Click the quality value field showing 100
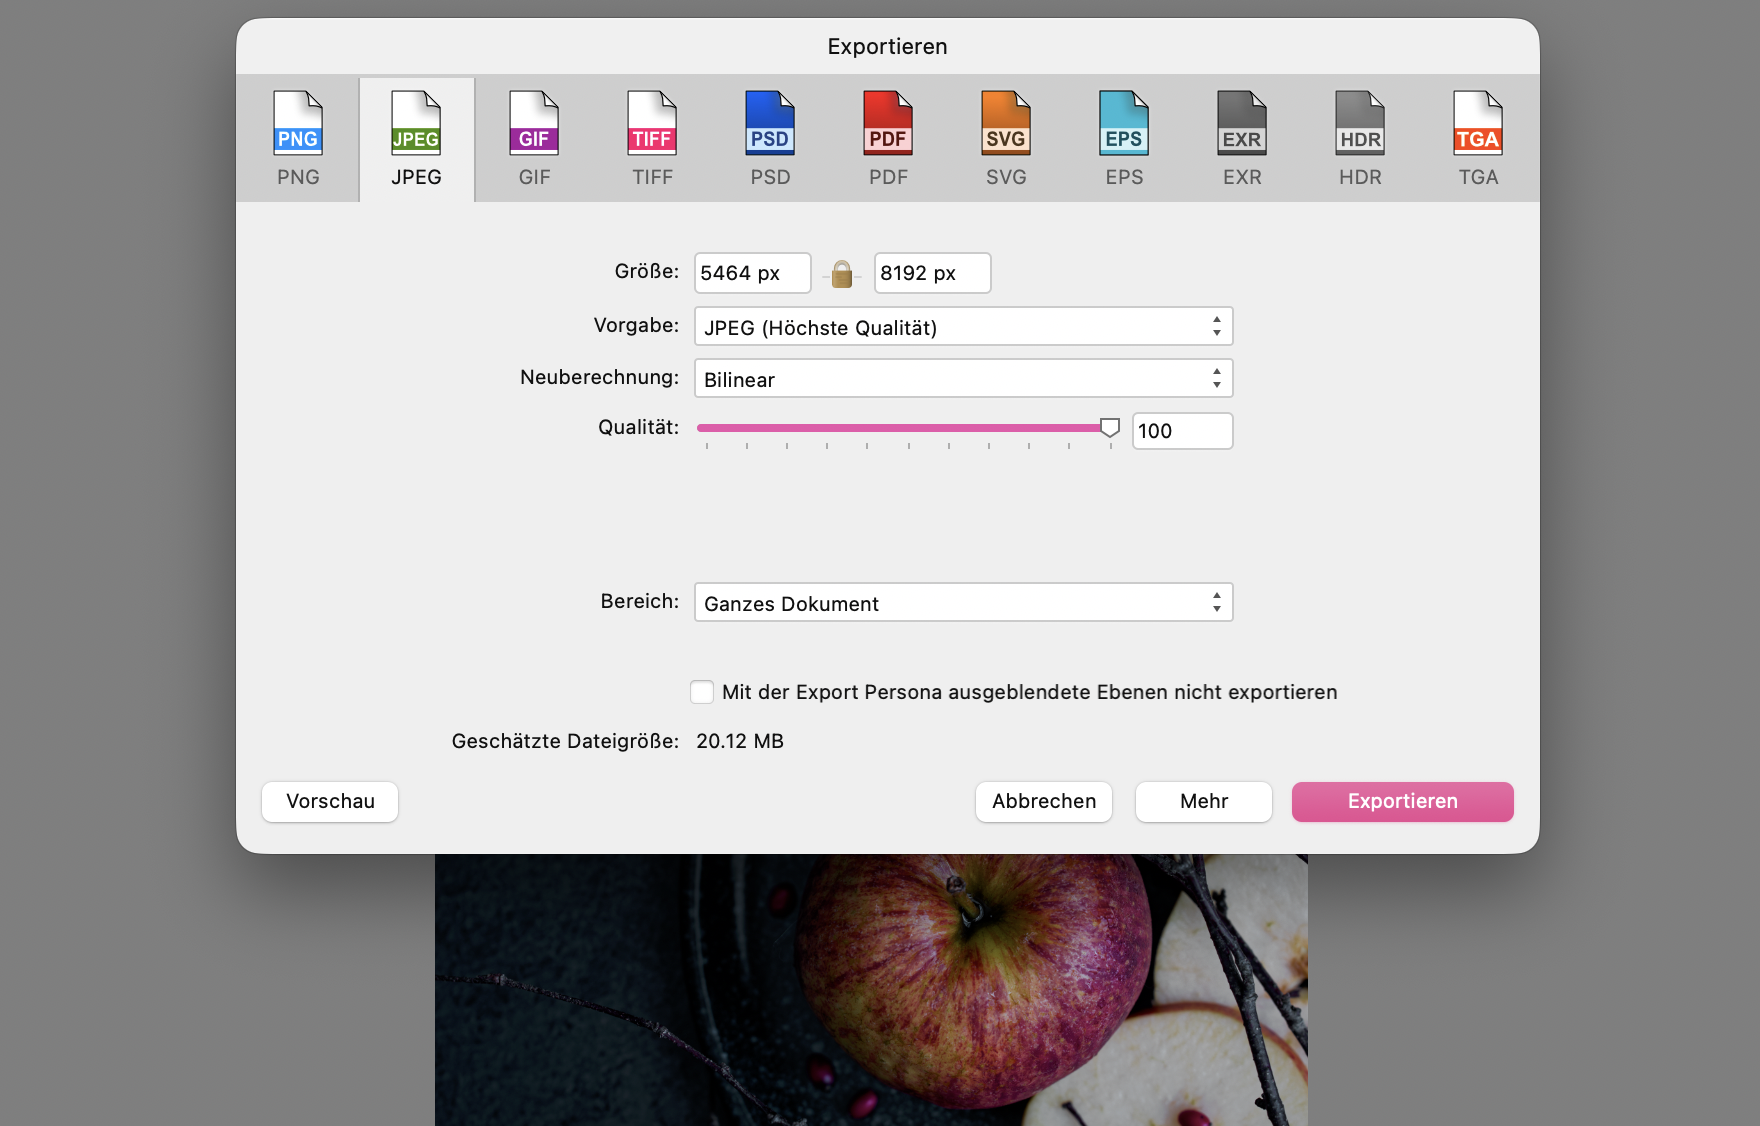1760x1126 pixels. point(1182,431)
